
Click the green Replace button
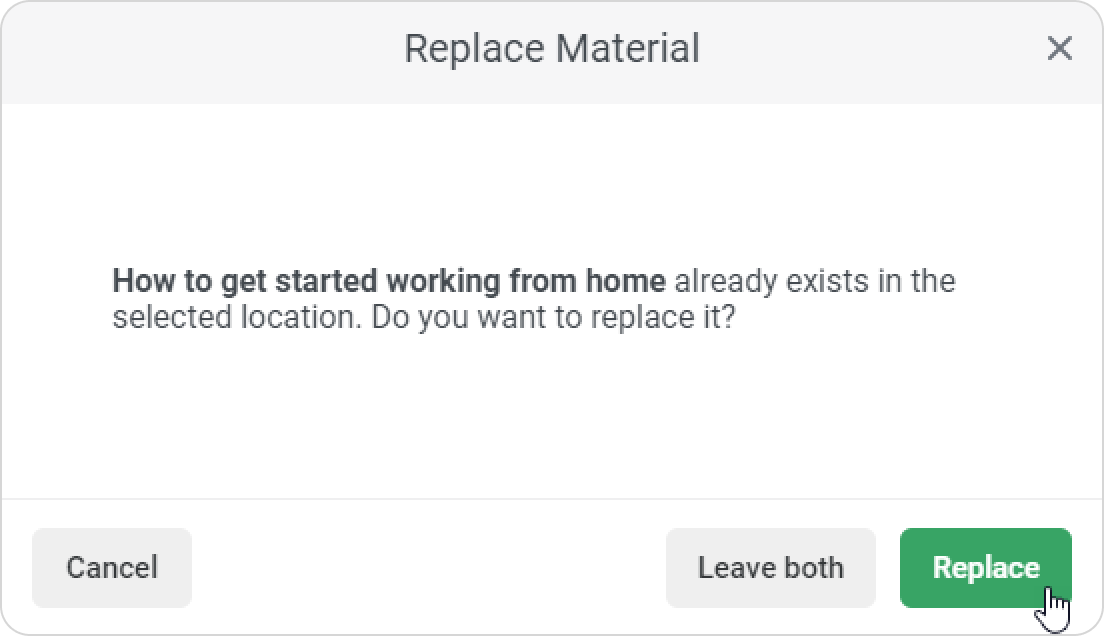click(985, 568)
